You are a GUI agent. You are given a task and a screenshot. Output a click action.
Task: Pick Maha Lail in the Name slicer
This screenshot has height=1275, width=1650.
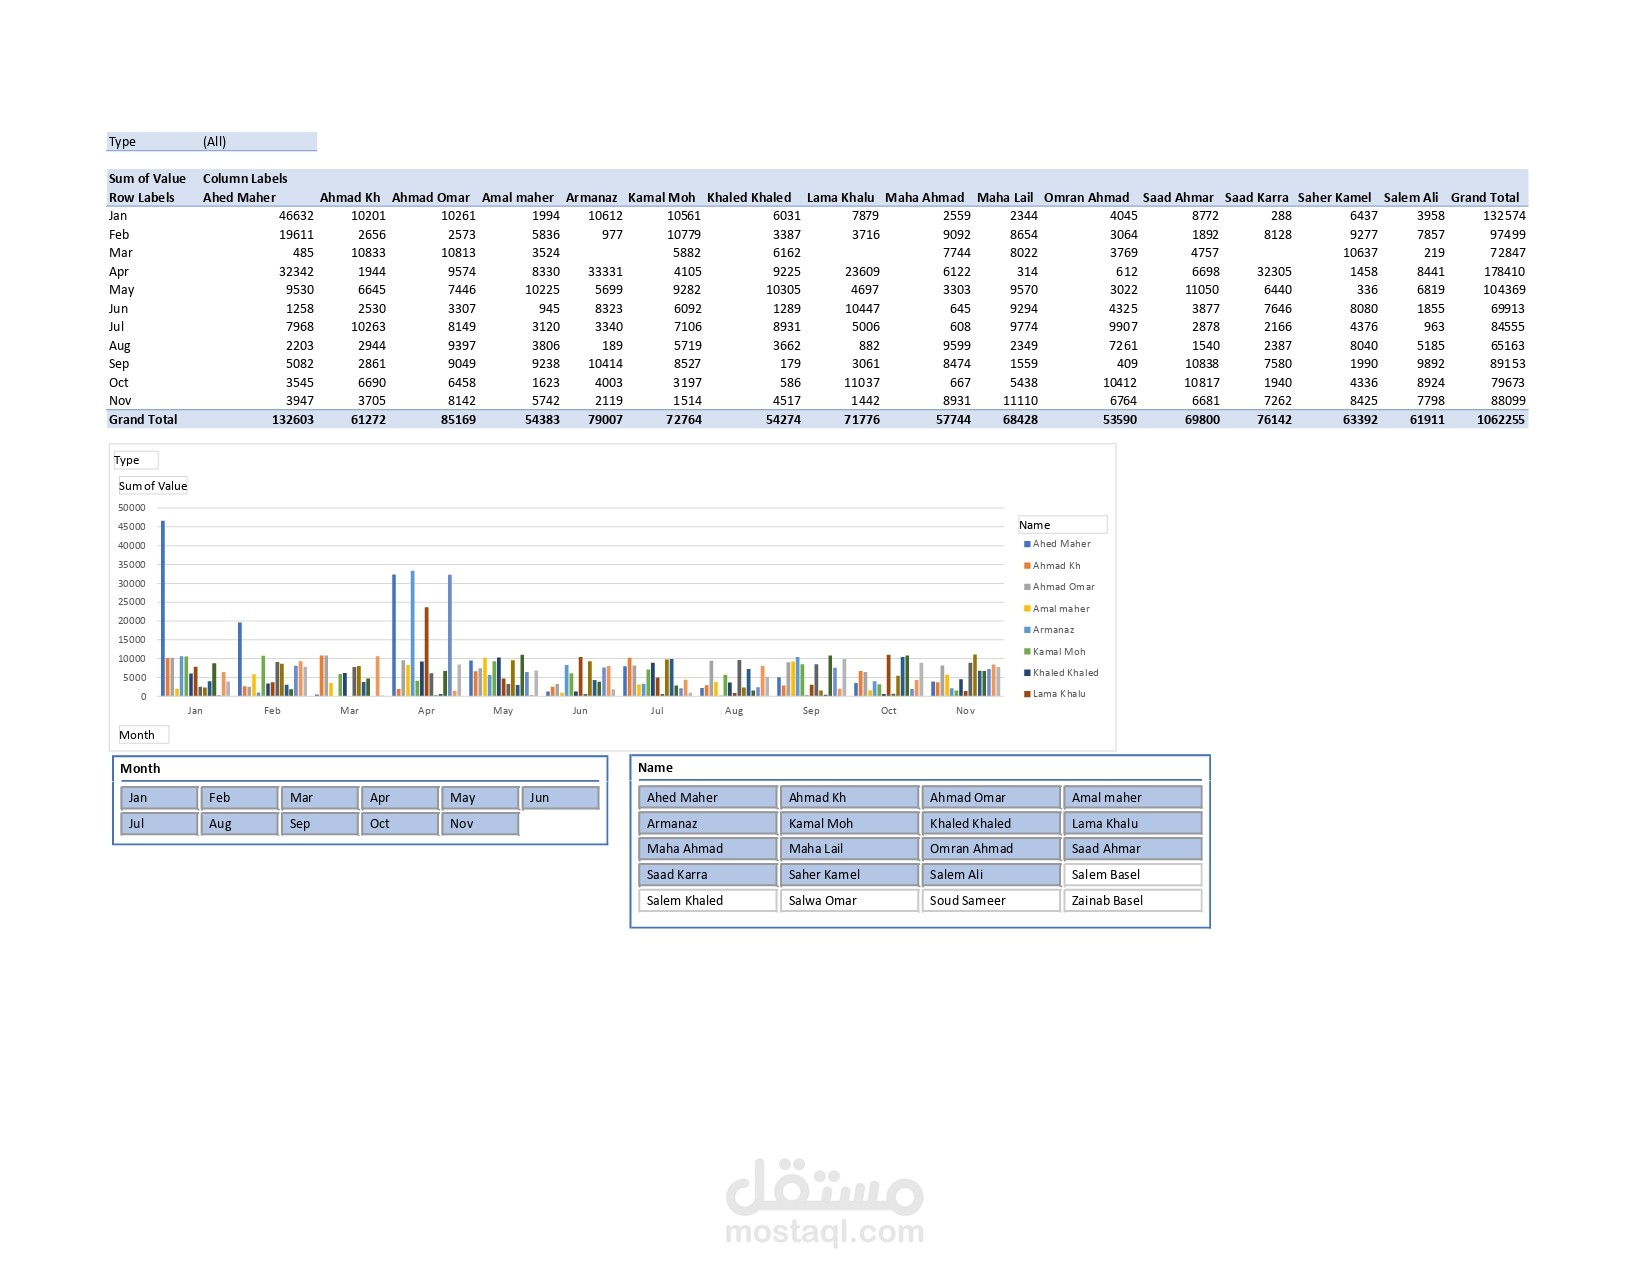point(849,848)
